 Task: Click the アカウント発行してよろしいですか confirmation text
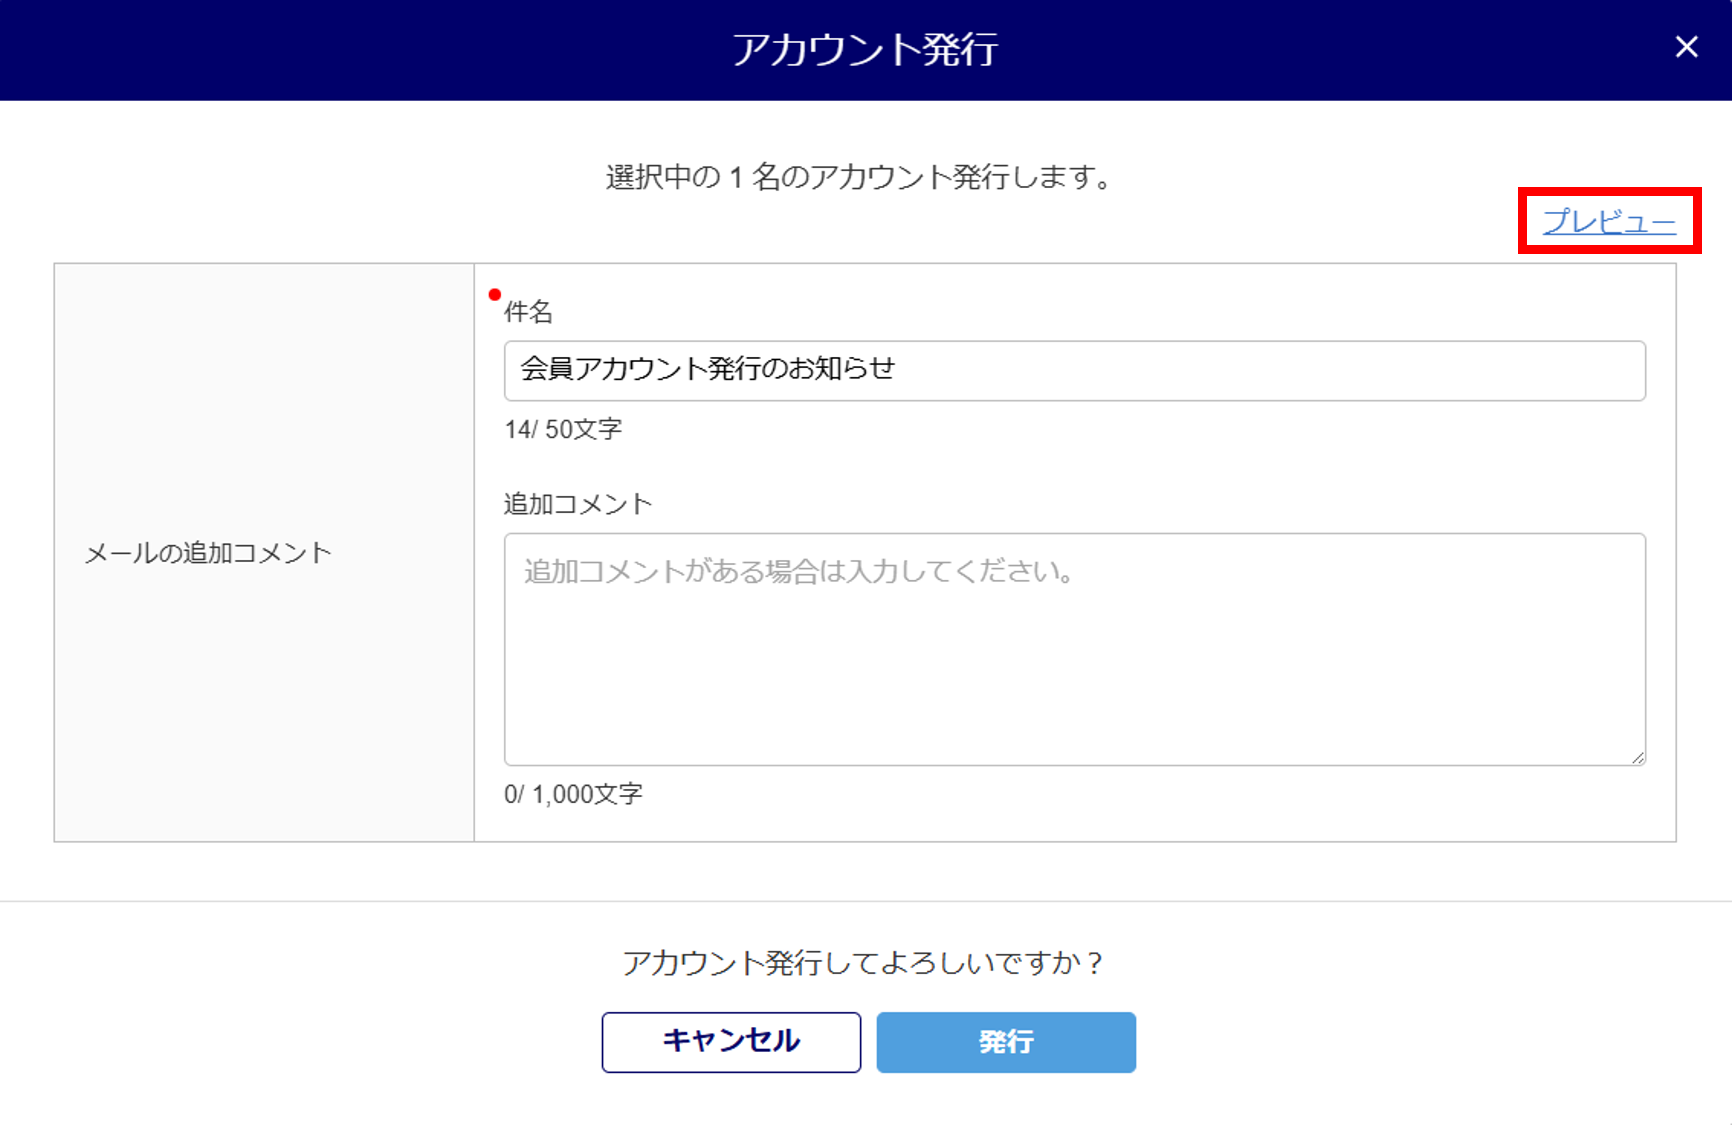click(x=864, y=963)
